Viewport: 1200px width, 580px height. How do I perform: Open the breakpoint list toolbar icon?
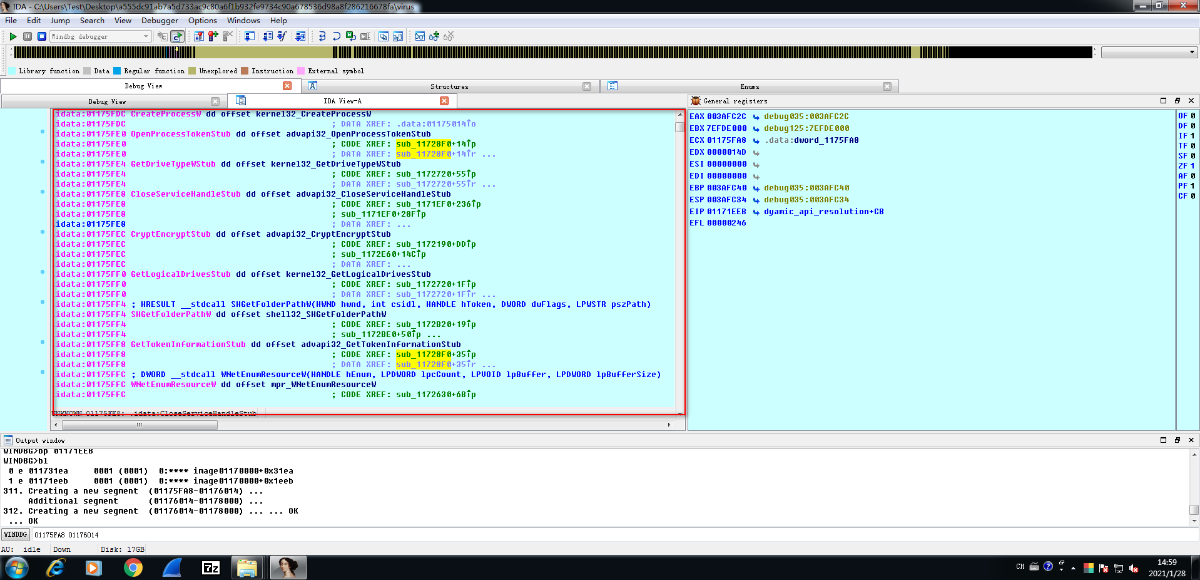point(199,36)
